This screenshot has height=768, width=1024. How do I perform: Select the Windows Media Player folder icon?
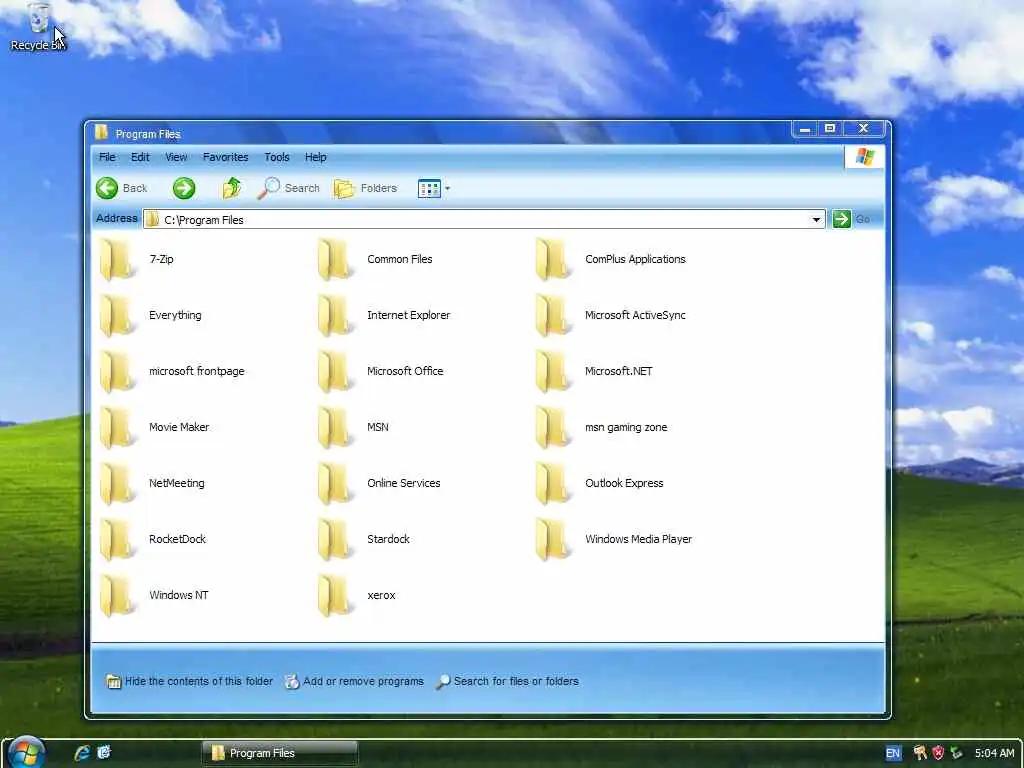tap(554, 540)
